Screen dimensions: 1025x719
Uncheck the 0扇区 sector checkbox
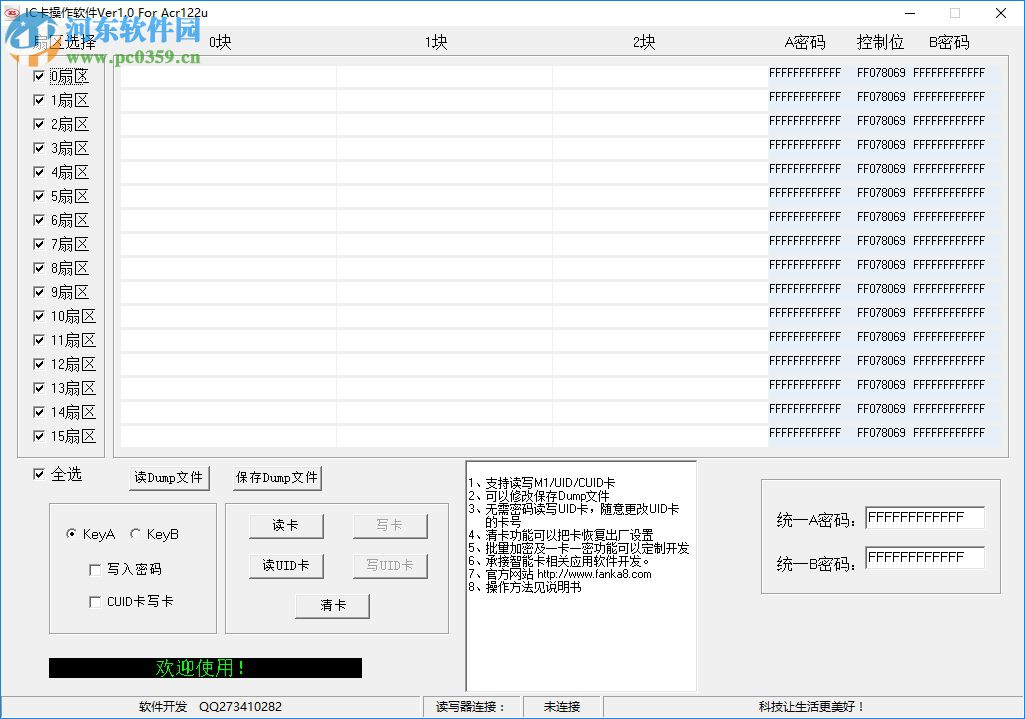pos(38,76)
